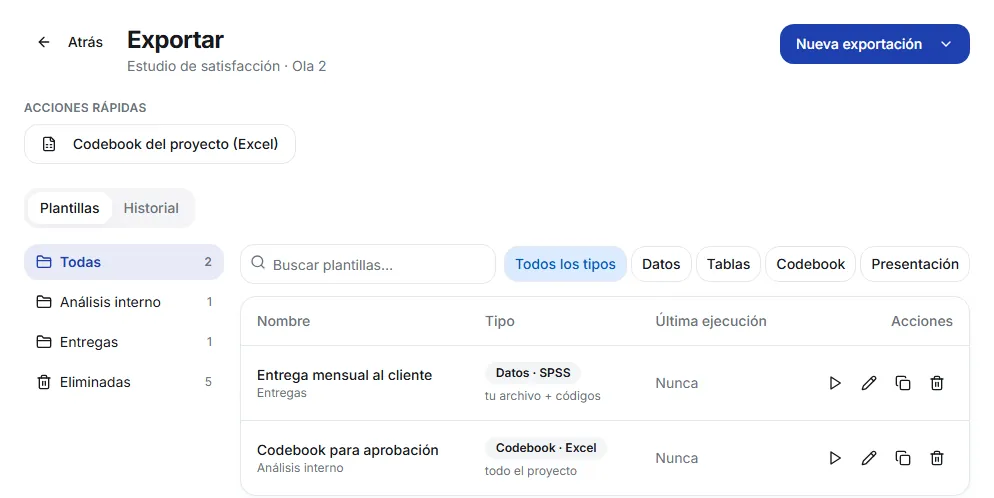Switch to the Plantillas tab

click(70, 208)
